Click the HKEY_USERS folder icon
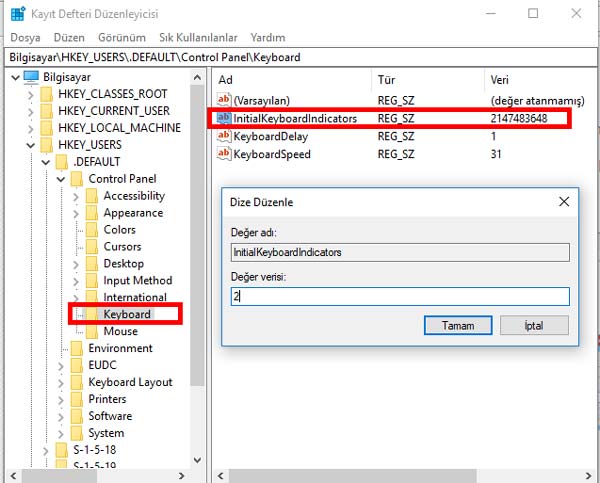600x483 pixels. pos(47,145)
